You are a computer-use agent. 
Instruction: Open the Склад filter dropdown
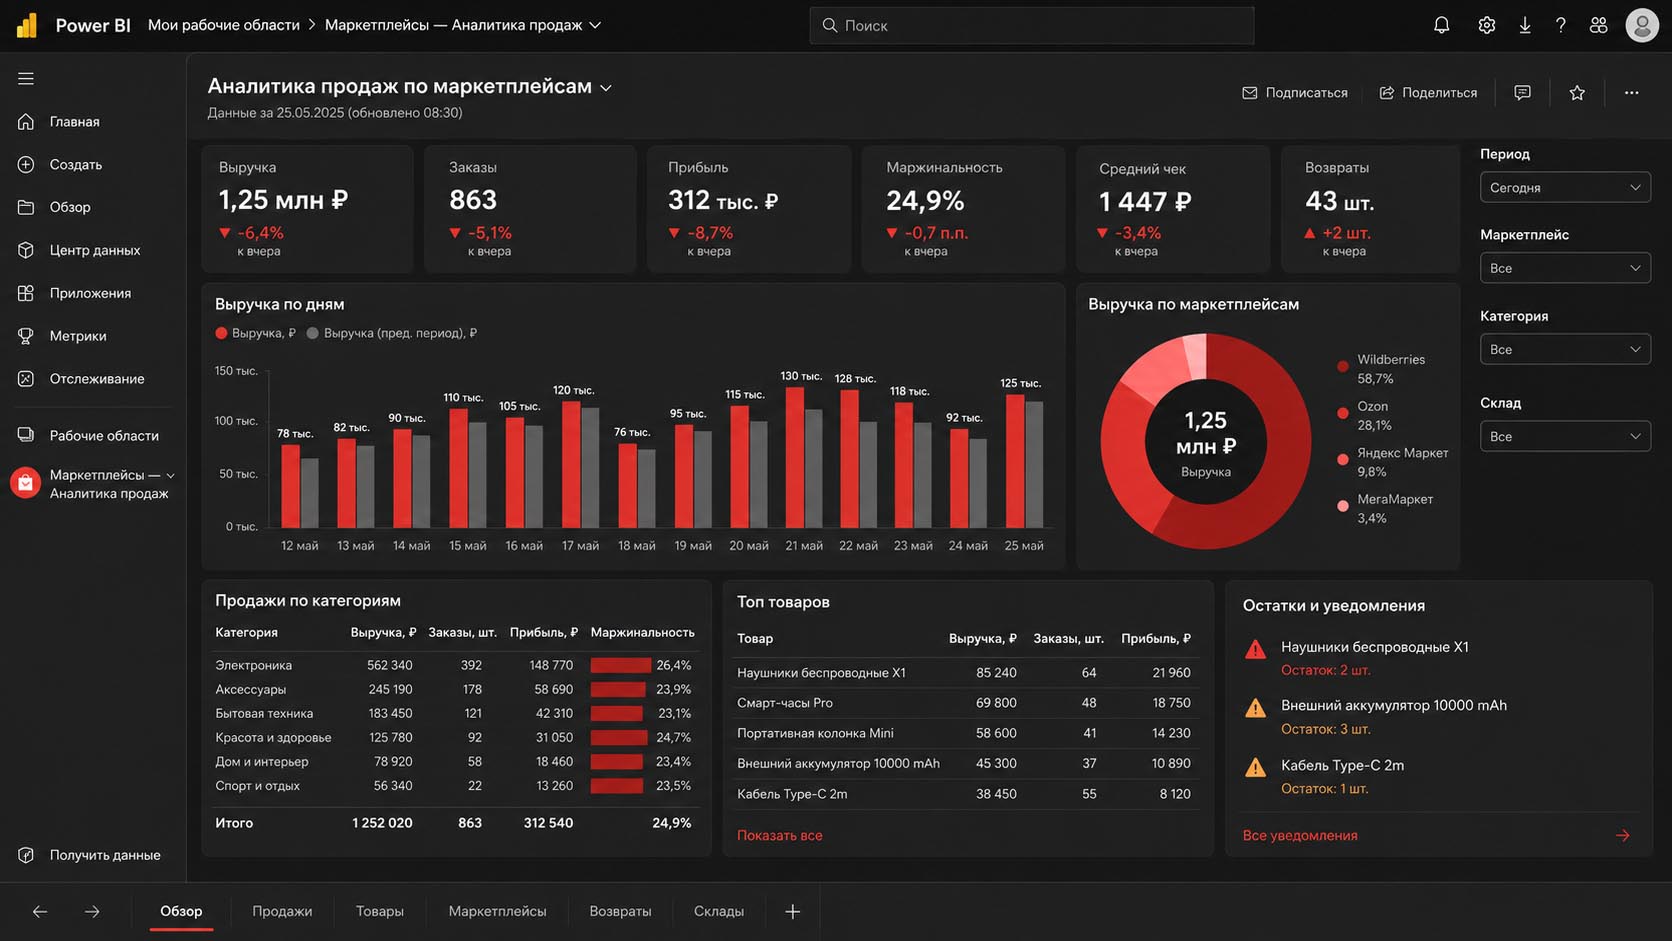[x=1565, y=436]
